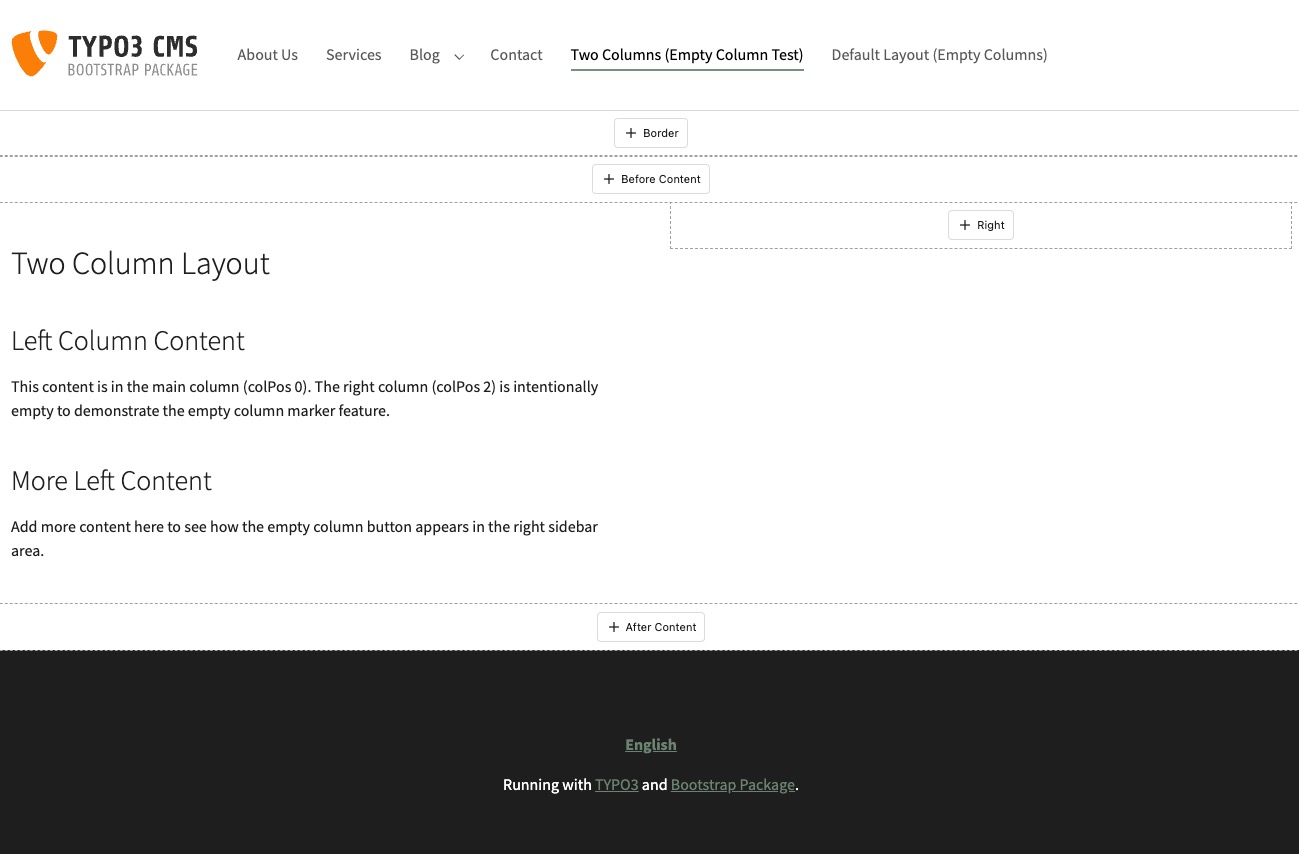Add content using the Right column button
This screenshot has width=1299, height=855.
click(980, 225)
